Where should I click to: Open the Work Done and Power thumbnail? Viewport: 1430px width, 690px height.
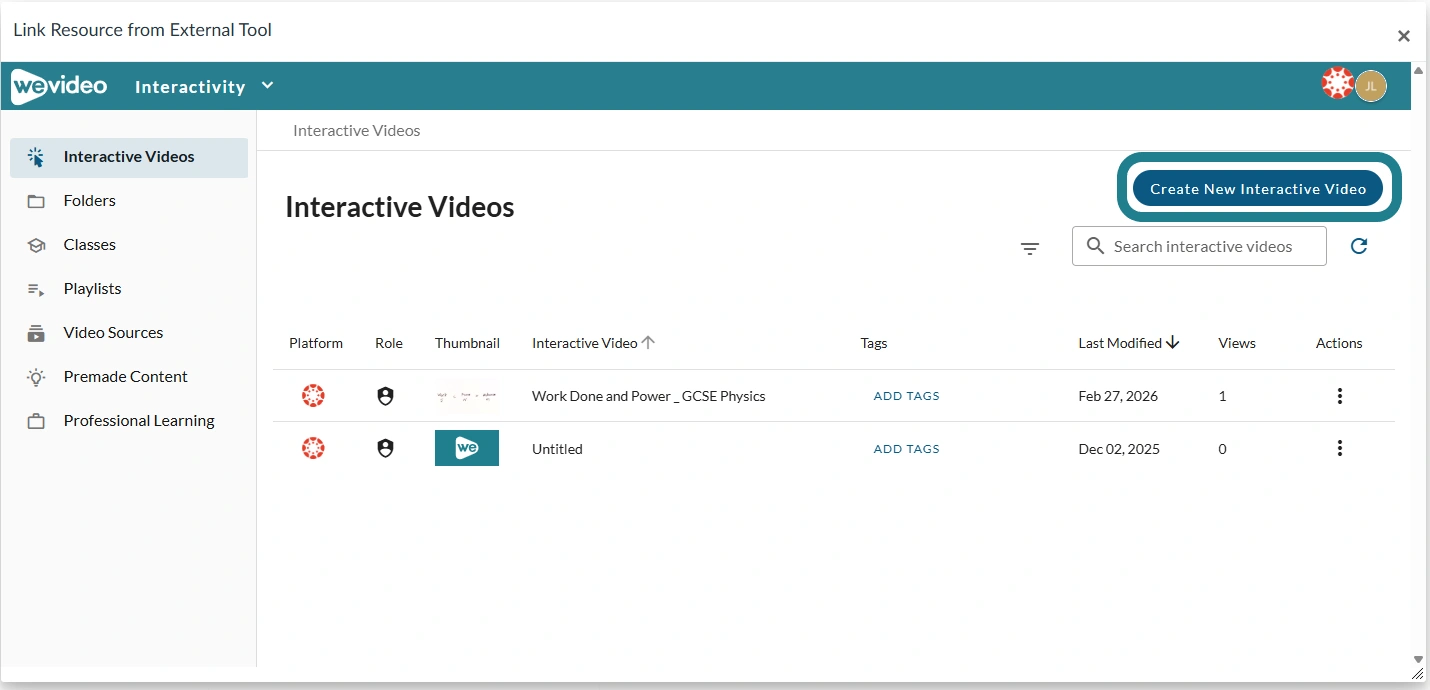coord(467,396)
